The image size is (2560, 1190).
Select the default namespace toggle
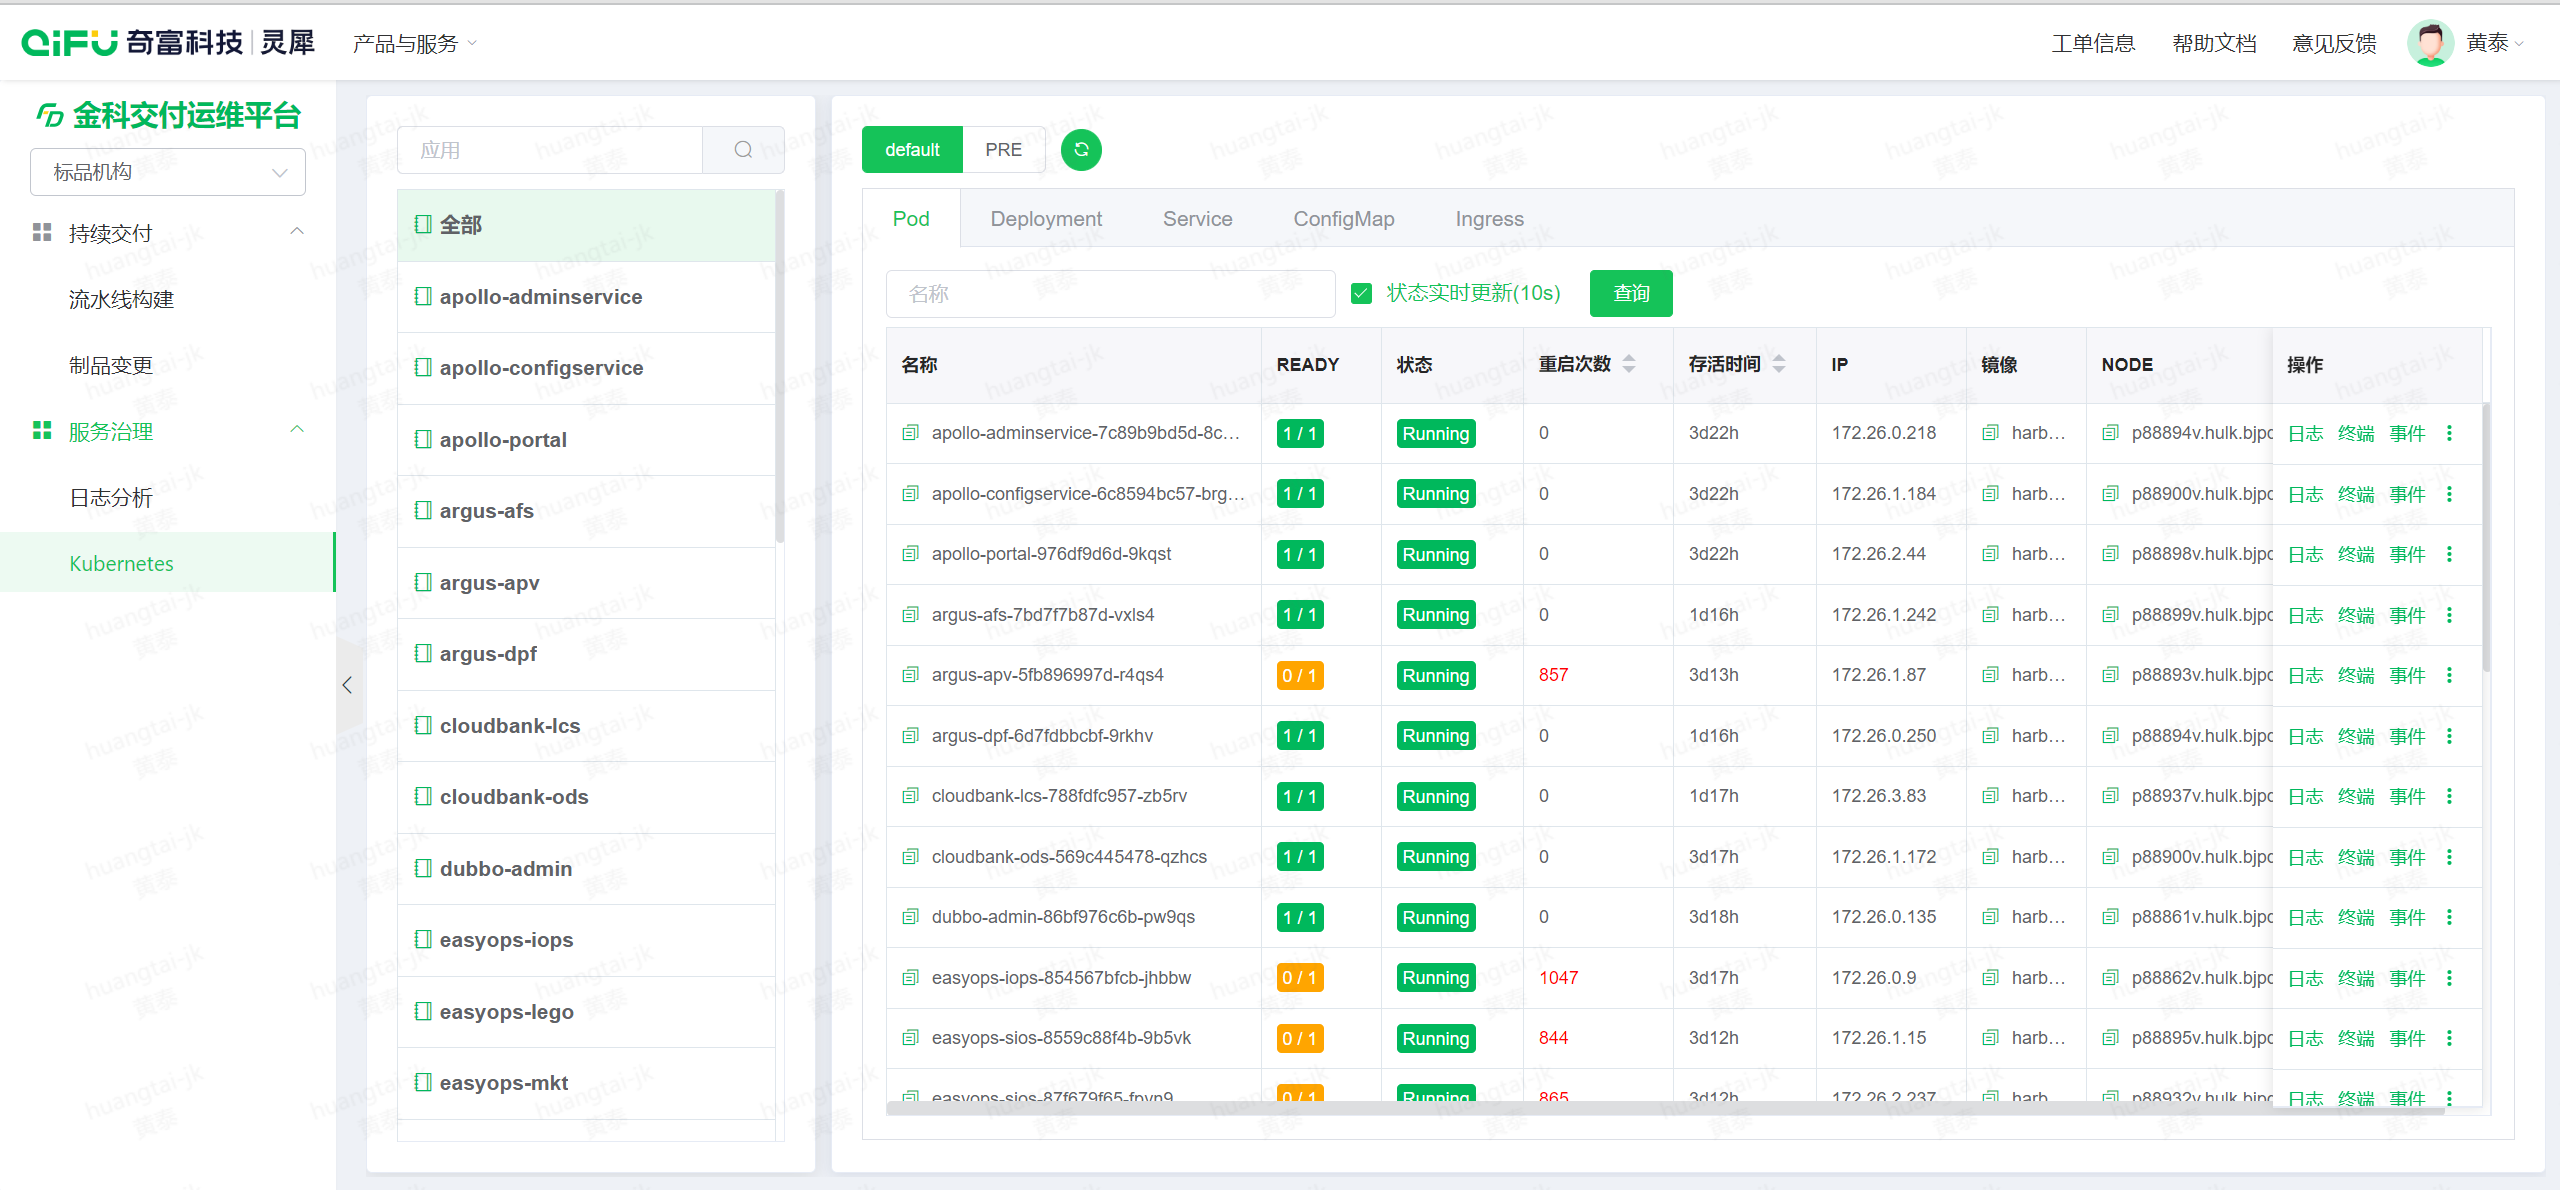pos(912,150)
